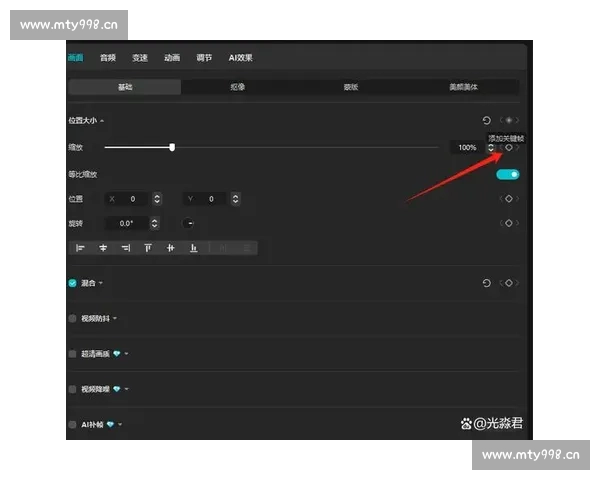This screenshot has height=480, width=600.
Task: Click the rotation dial beside 旋转 value
Action: (188, 223)
